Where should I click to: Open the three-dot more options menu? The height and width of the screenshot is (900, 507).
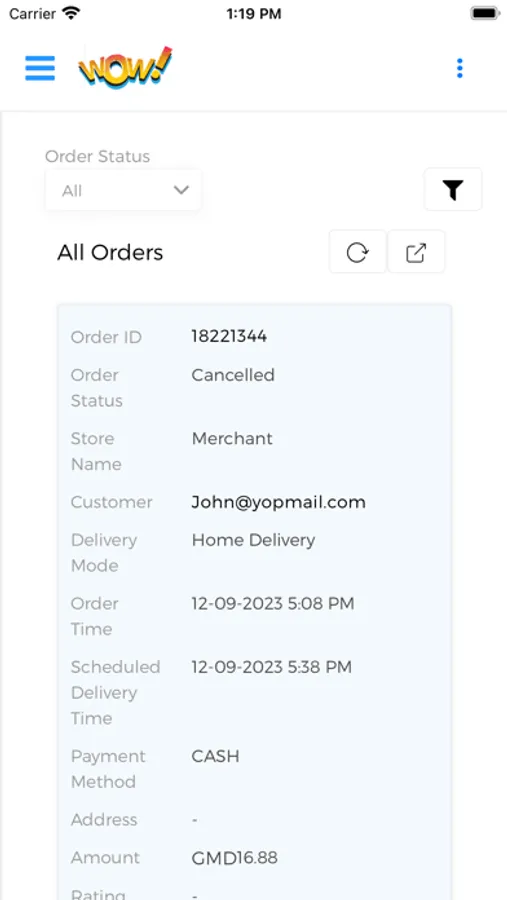(x=459, y=68)
